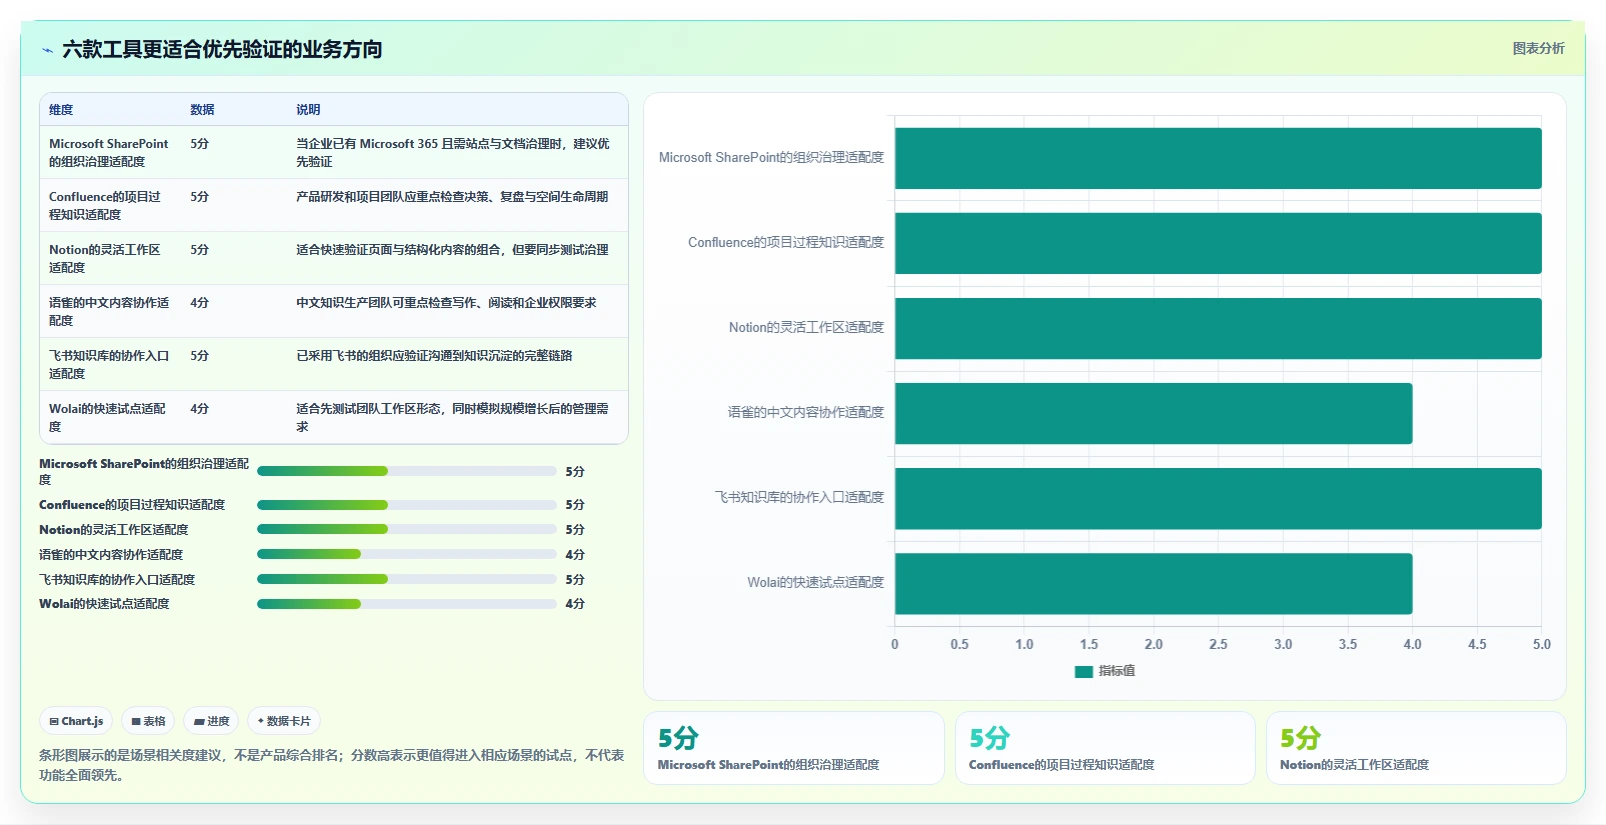Select the 数据卡片 tag chip
Image resolution: width=1606 pixels, height=825 pixels.
[284, 721]
